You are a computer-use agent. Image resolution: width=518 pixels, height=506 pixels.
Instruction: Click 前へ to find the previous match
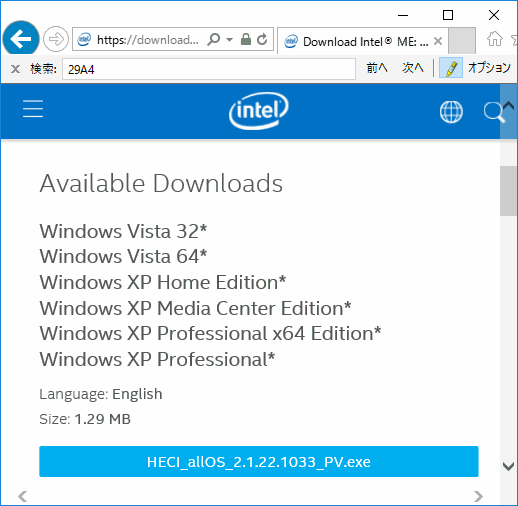pos(377,68)
